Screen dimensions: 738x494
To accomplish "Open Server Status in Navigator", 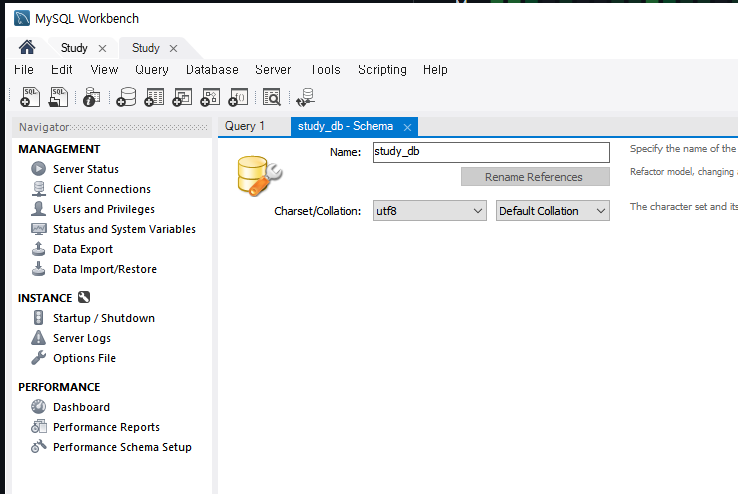I will 86,169.
